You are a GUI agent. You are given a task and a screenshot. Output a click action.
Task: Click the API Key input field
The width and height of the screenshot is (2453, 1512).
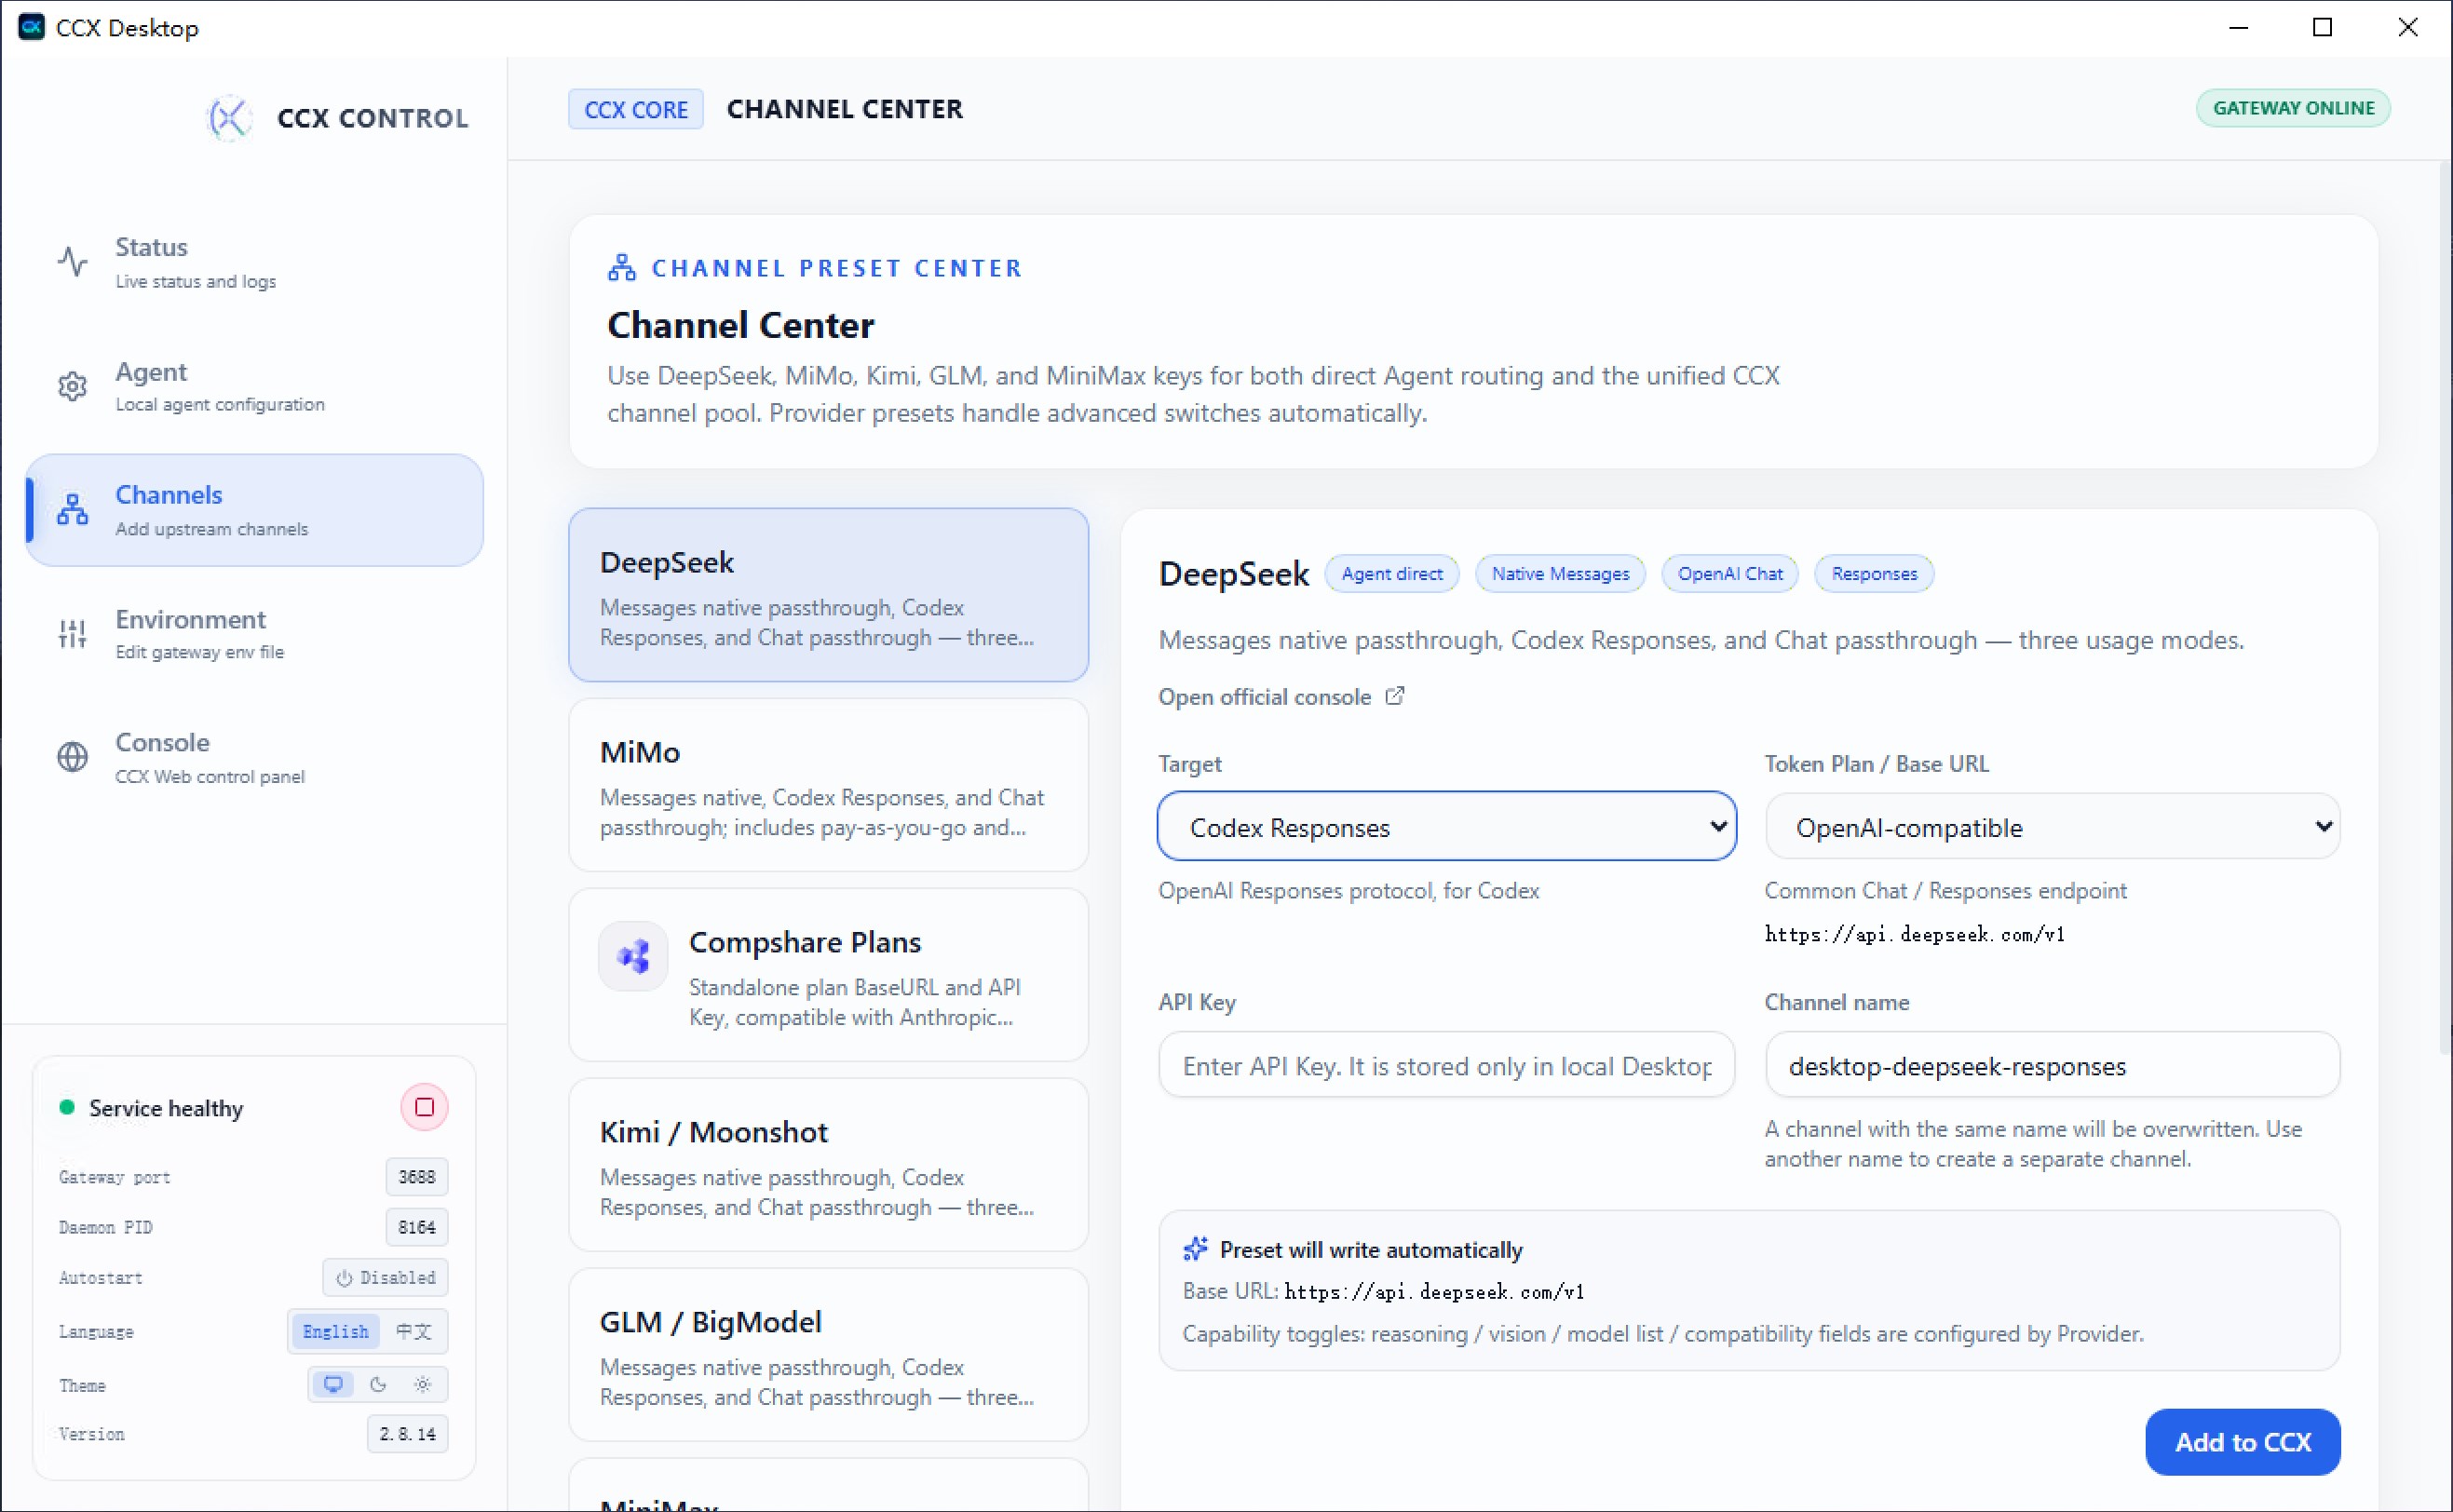1446,1065
